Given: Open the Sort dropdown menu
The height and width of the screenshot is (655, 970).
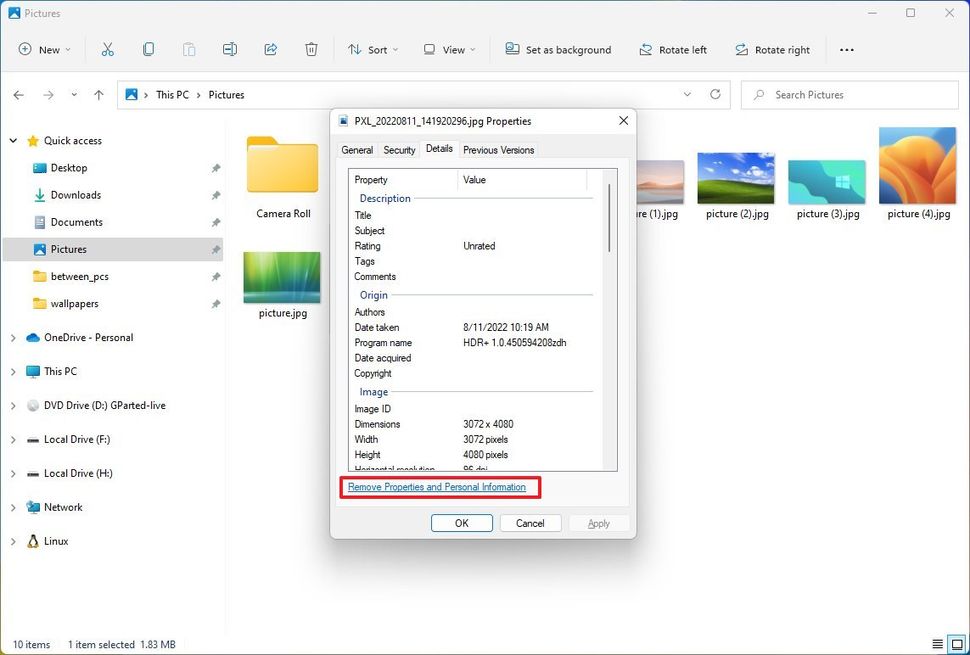Looking at the screenshot, I should coord(373,49).
